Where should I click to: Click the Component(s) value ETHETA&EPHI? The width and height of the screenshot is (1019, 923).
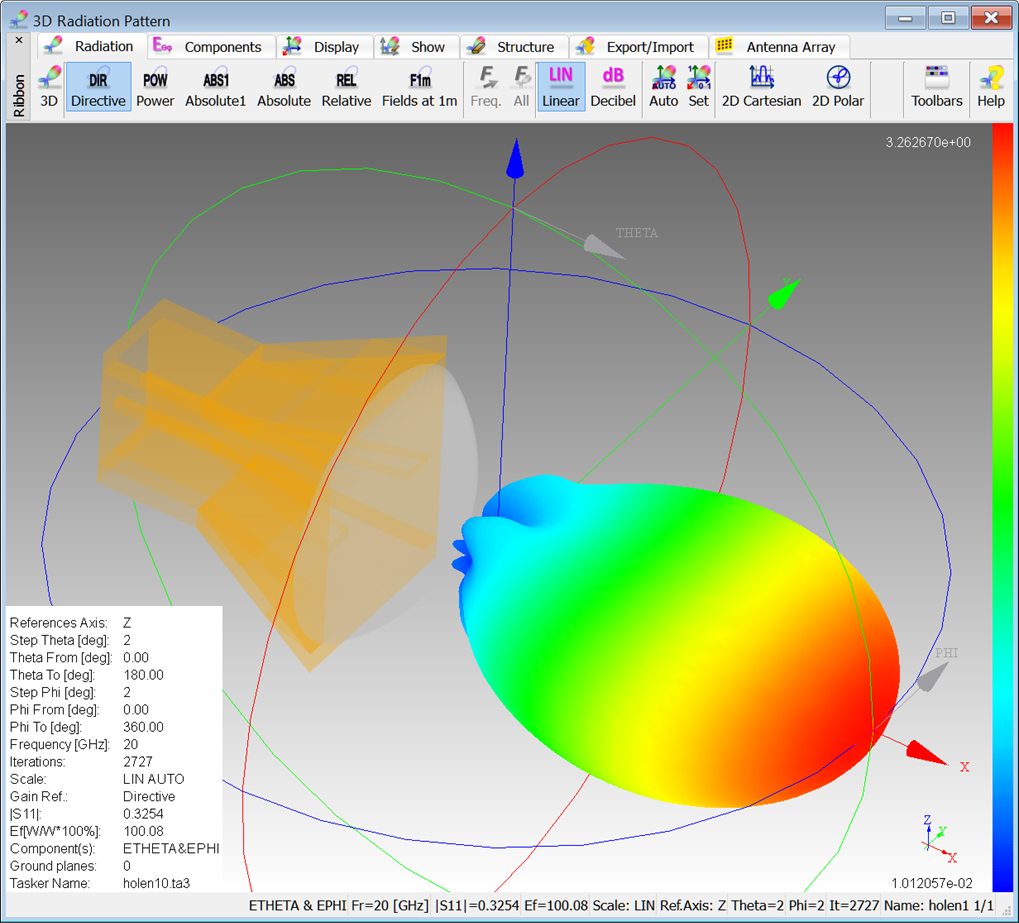click(x=171, y=848)
